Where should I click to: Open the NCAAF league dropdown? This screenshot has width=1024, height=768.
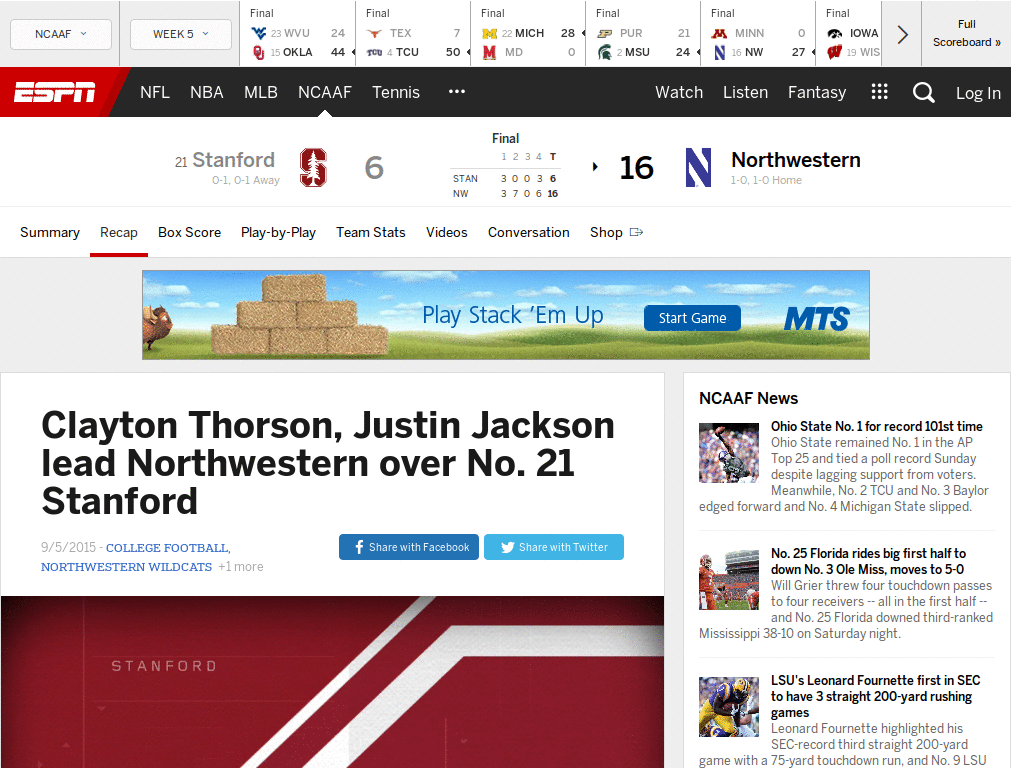(x=60, y=33)
